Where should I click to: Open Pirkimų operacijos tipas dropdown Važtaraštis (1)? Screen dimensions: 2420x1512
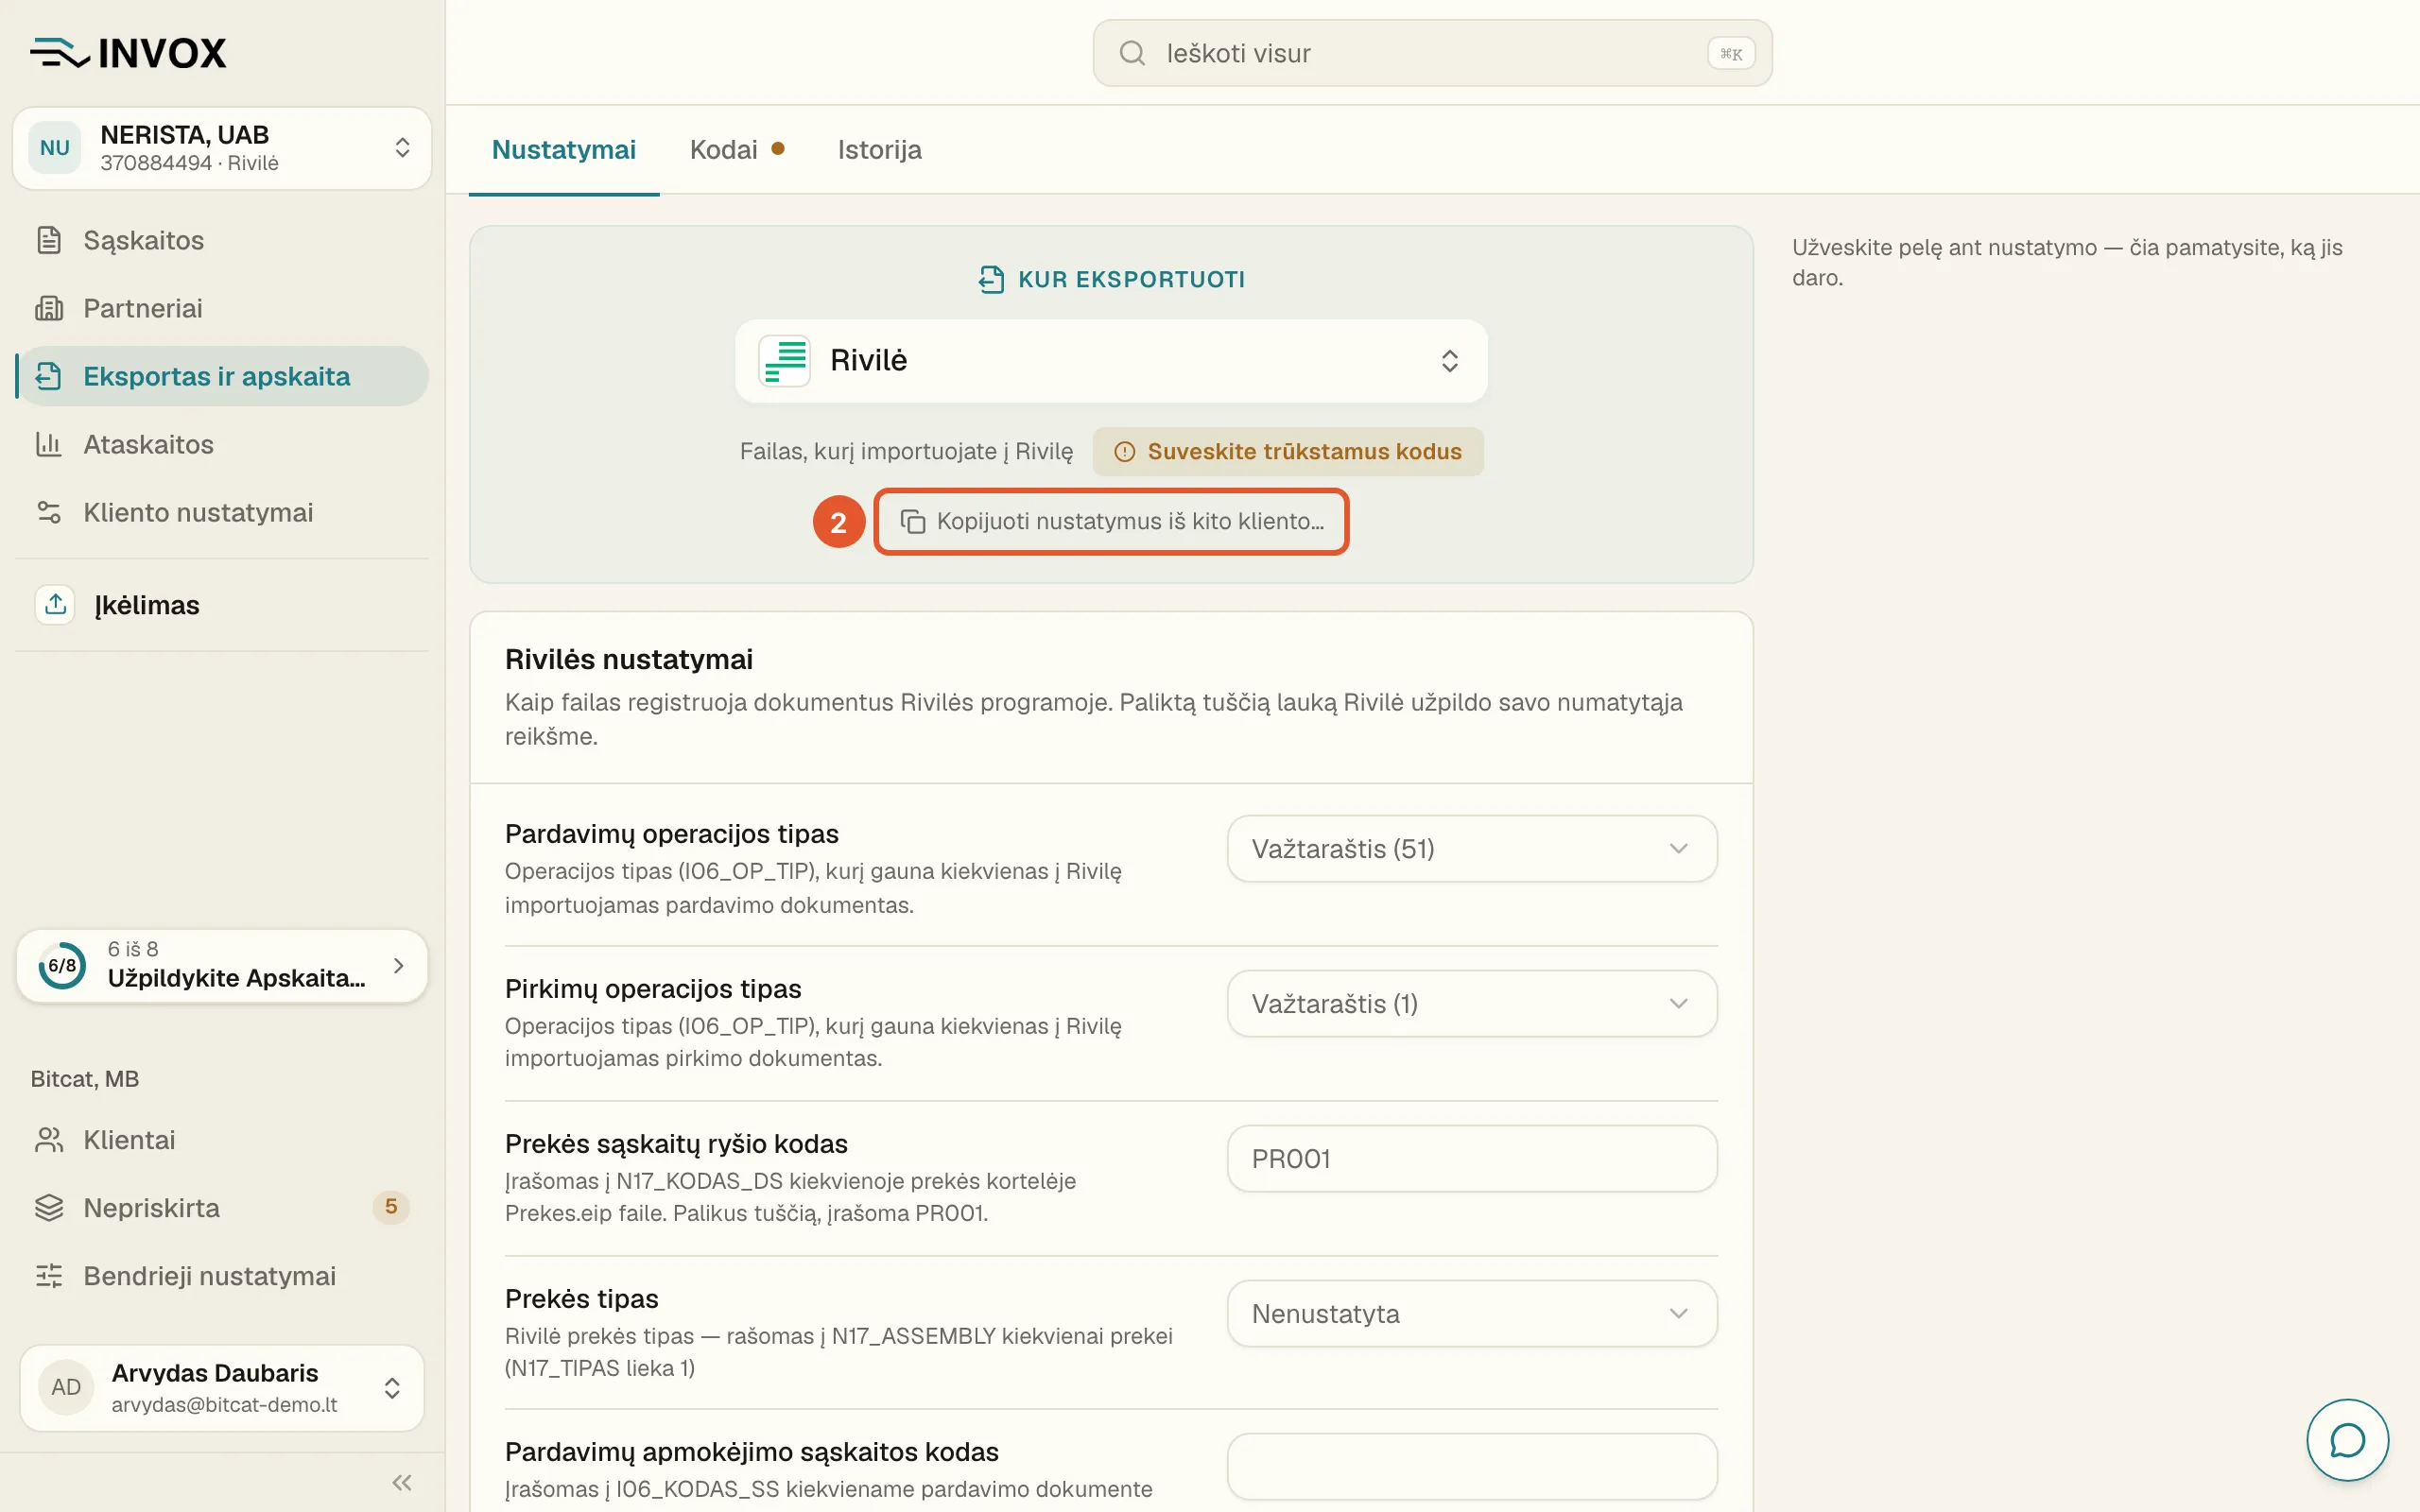click(x=1472, y=1004)
